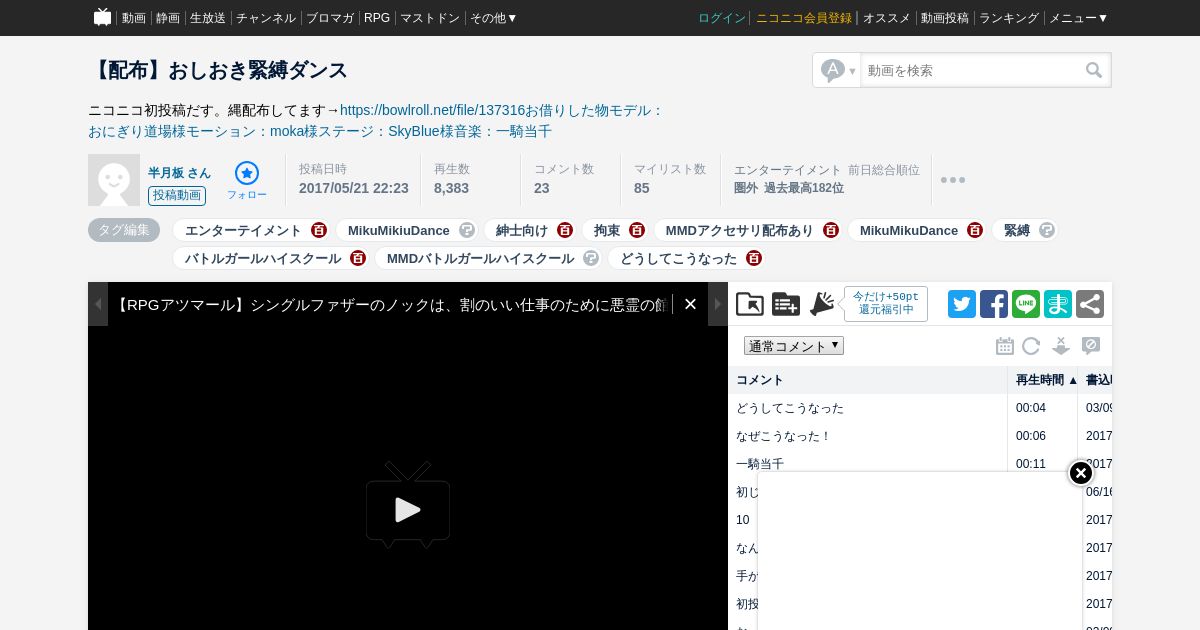1200x630 pixels.
Task: Dismiss the RPGアツマール banner
Action: 690,304
